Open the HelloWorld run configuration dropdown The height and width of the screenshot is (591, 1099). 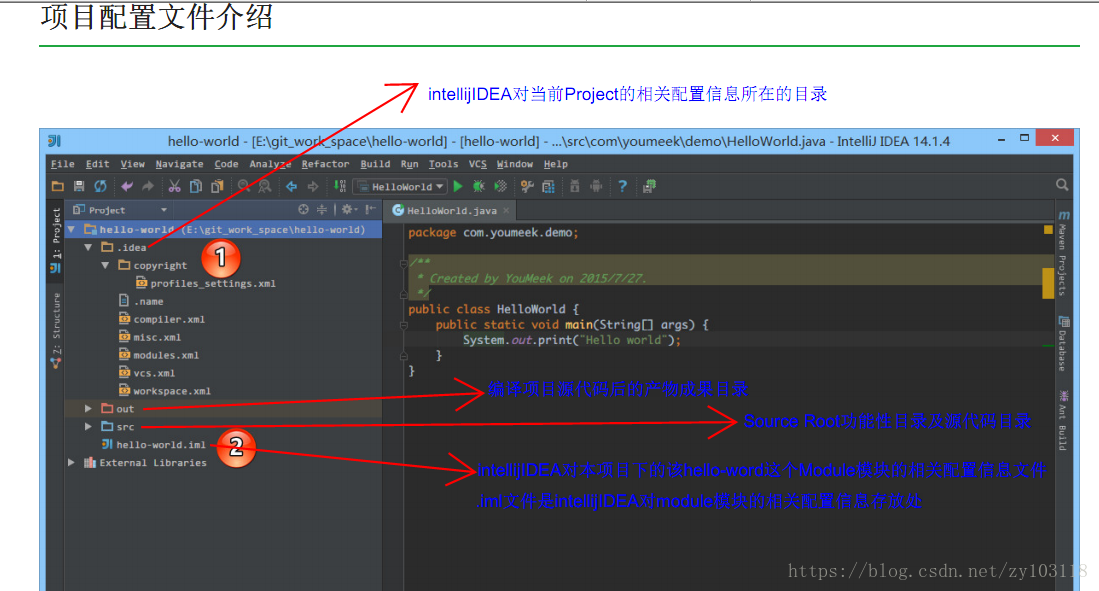click(x=401, y=186)
